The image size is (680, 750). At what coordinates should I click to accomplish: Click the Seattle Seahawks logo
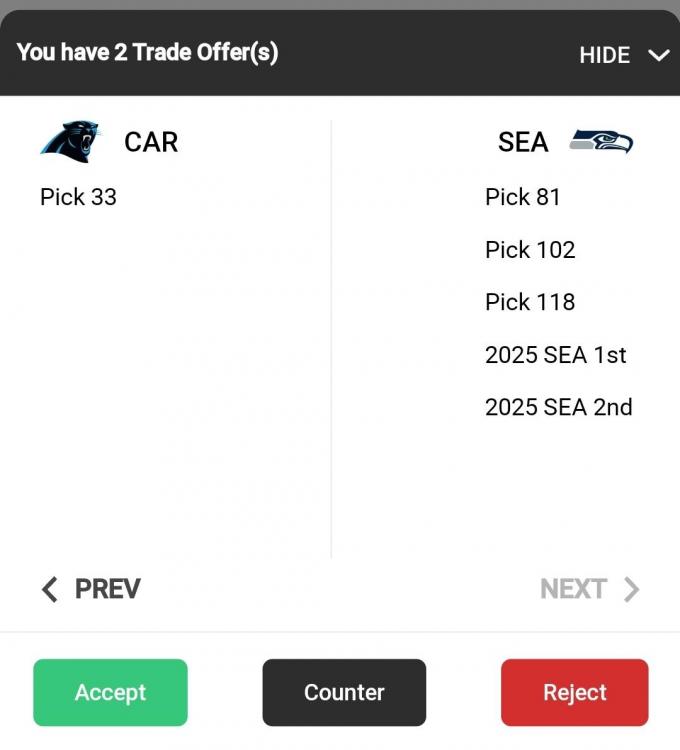click(x=601, y=141)
